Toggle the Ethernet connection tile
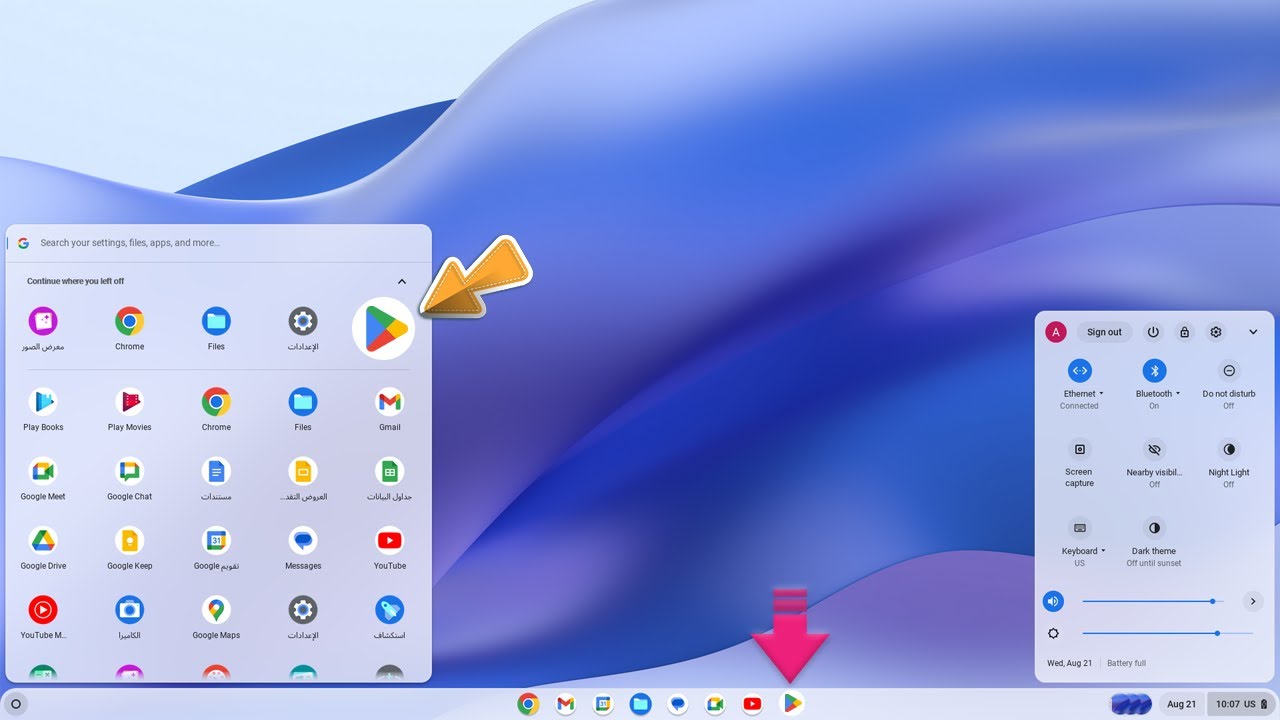Image resolution: width=1280 pixels, height=720 pixels. pyautogui.click(x=1079, y=370)
